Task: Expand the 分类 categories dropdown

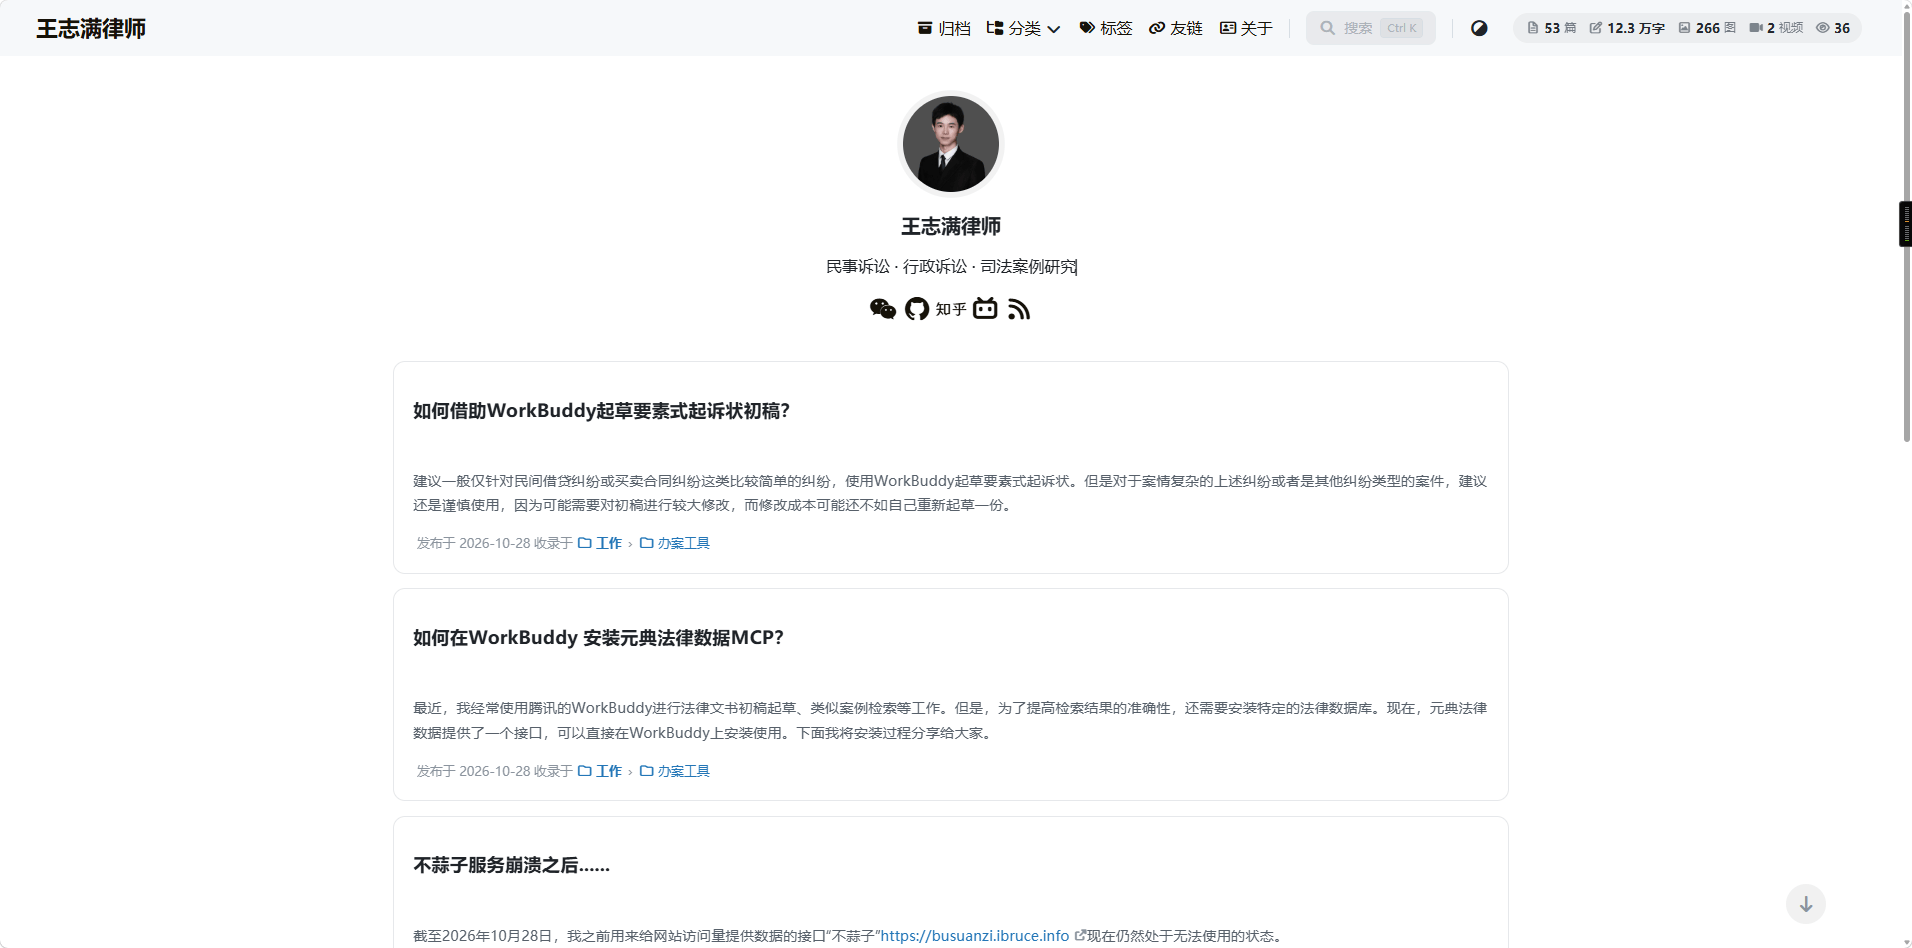Action: click(x=1023, y=28)
